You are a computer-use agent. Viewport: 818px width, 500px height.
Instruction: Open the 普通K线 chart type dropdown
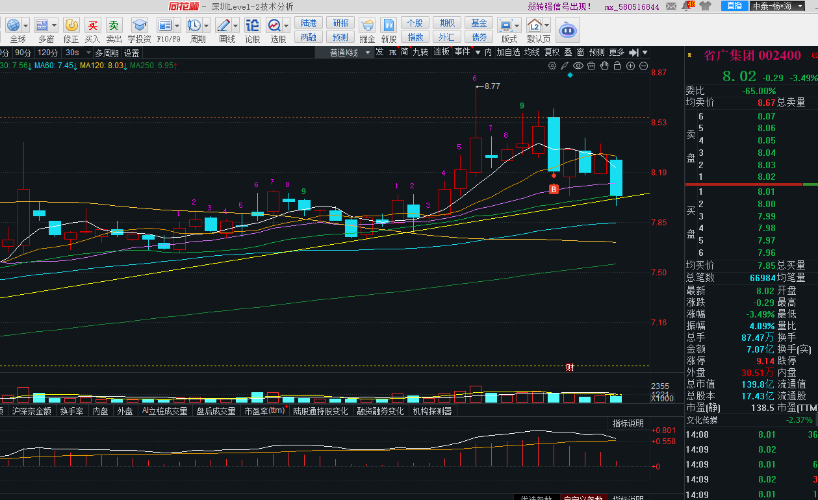[344, 53]
